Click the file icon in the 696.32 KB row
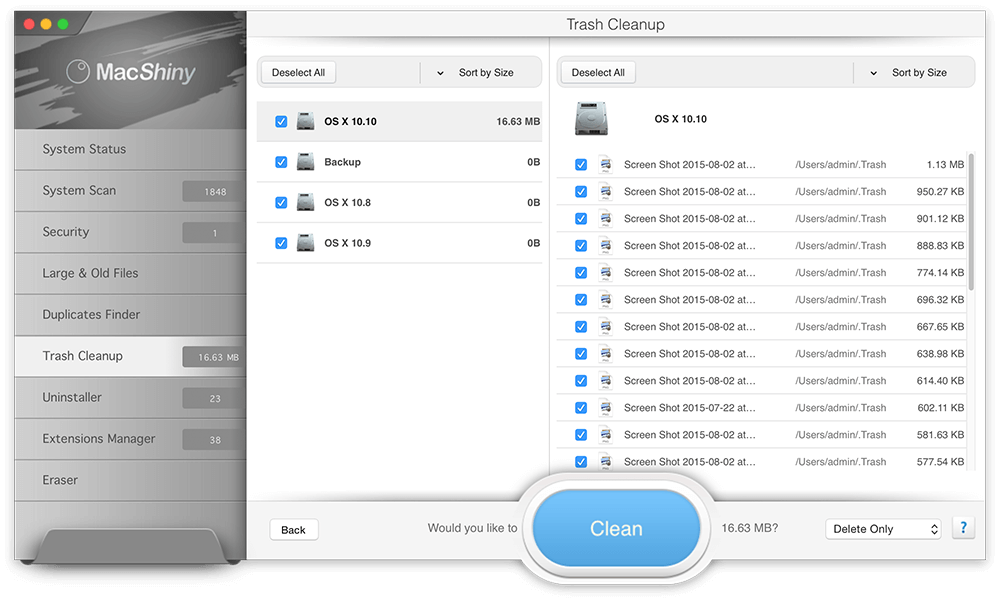1000x602 pixels. point(605,300)
